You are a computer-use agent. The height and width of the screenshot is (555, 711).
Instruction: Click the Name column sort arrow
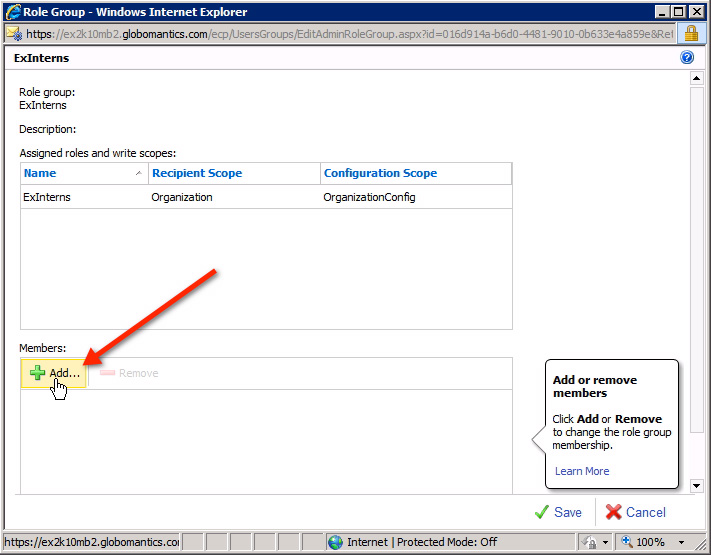pos(139,173)
